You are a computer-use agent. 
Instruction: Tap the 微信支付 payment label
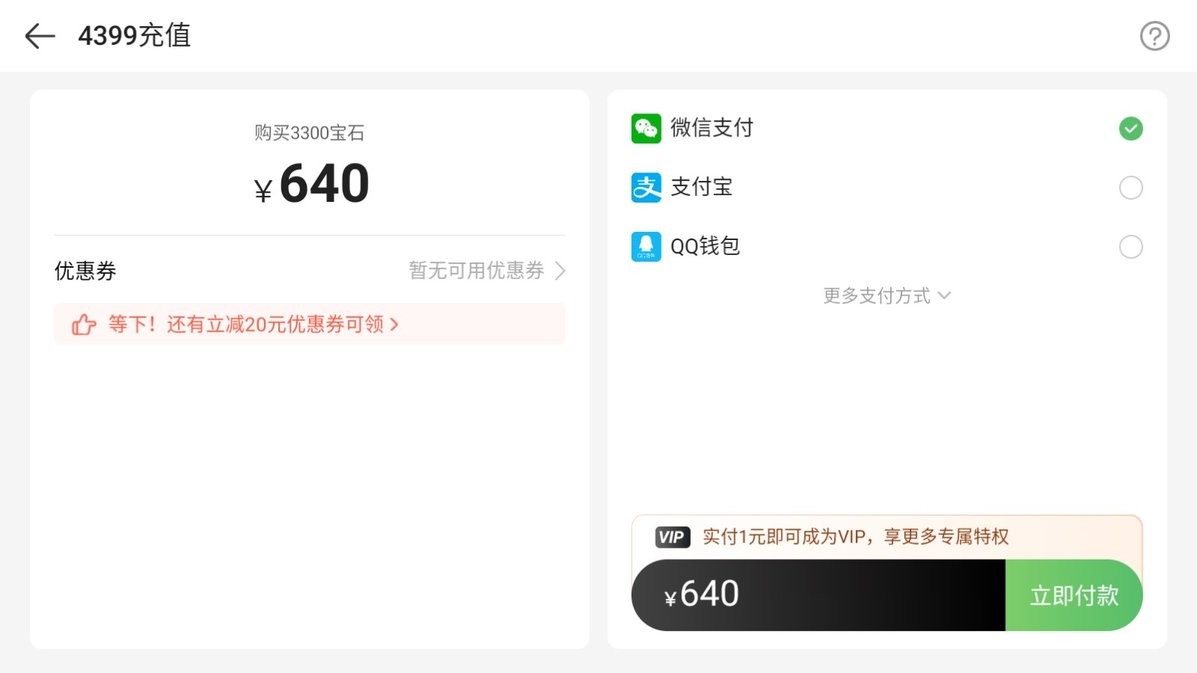(x=711, y=127)
